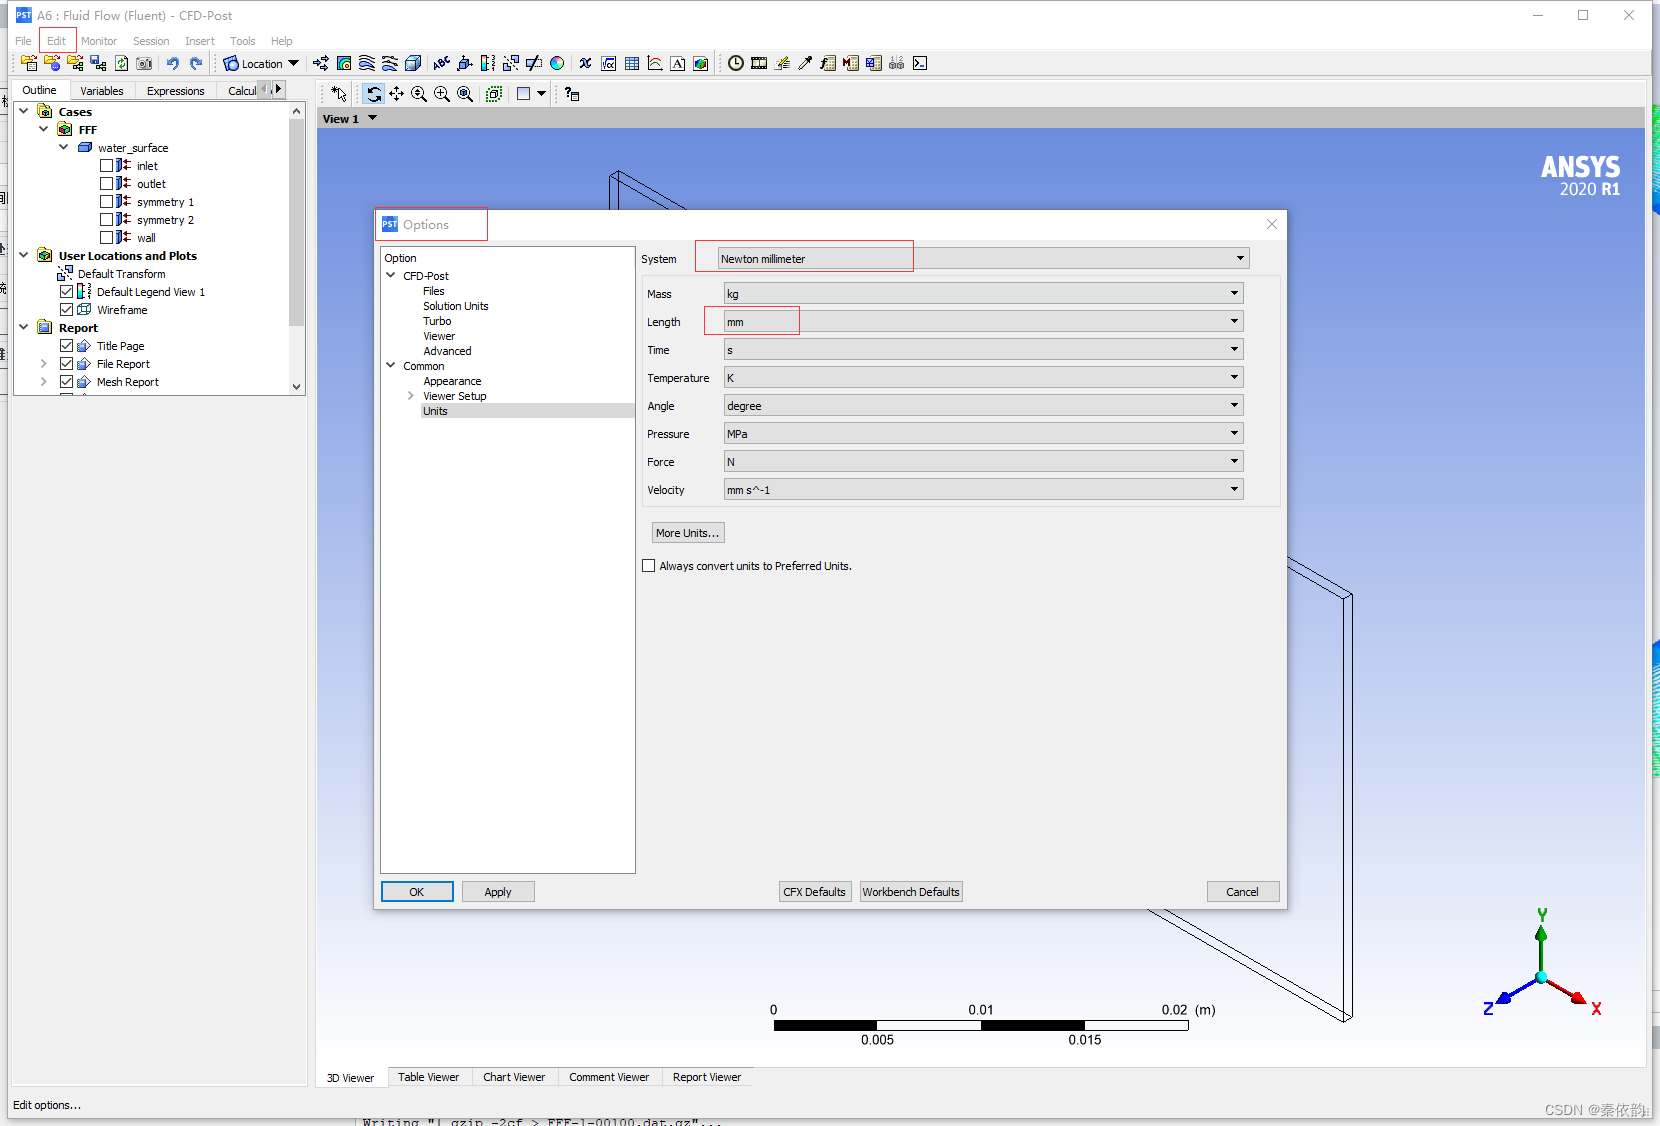1660x1126 pixels.
Task: Click the Clip Plane icon
Action: [x=534, y=63]
